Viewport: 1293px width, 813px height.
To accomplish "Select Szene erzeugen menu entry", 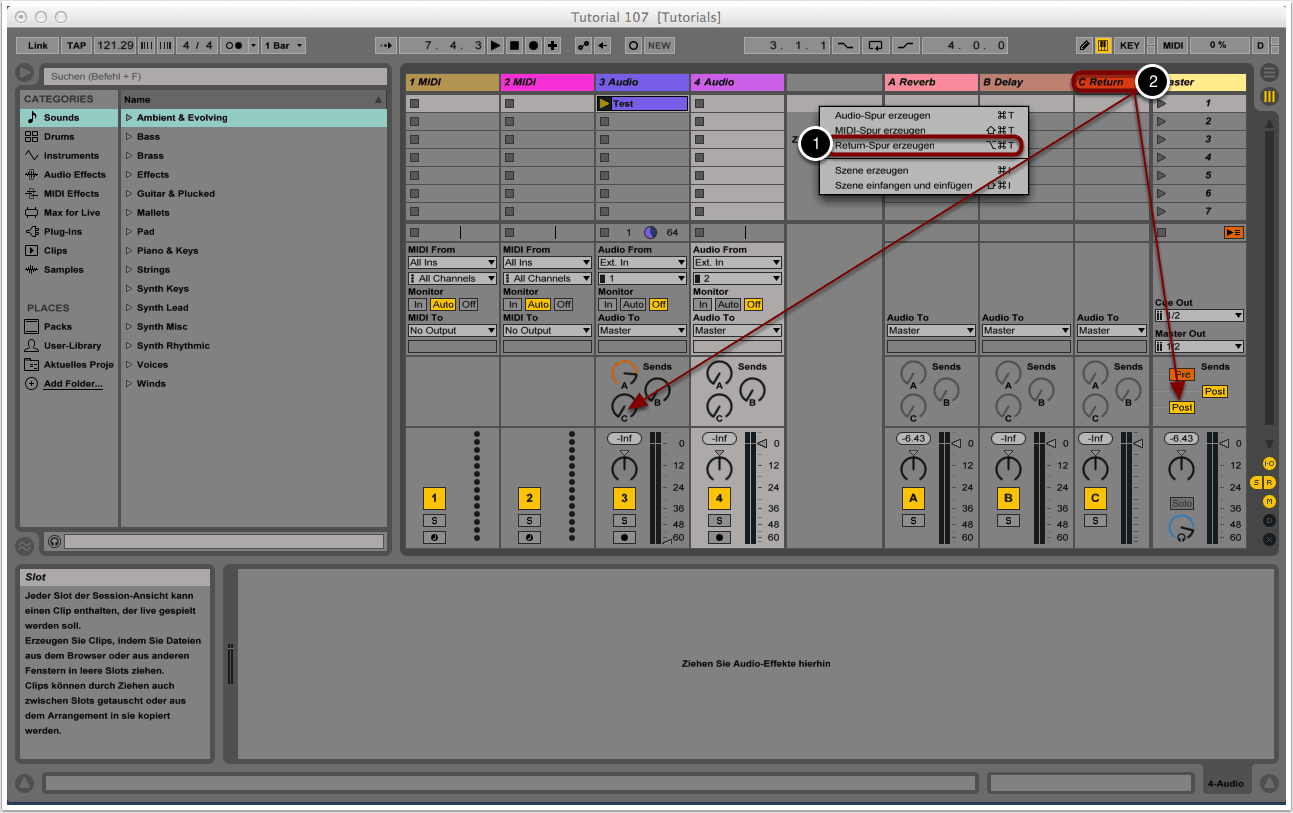I will [871, 171].
